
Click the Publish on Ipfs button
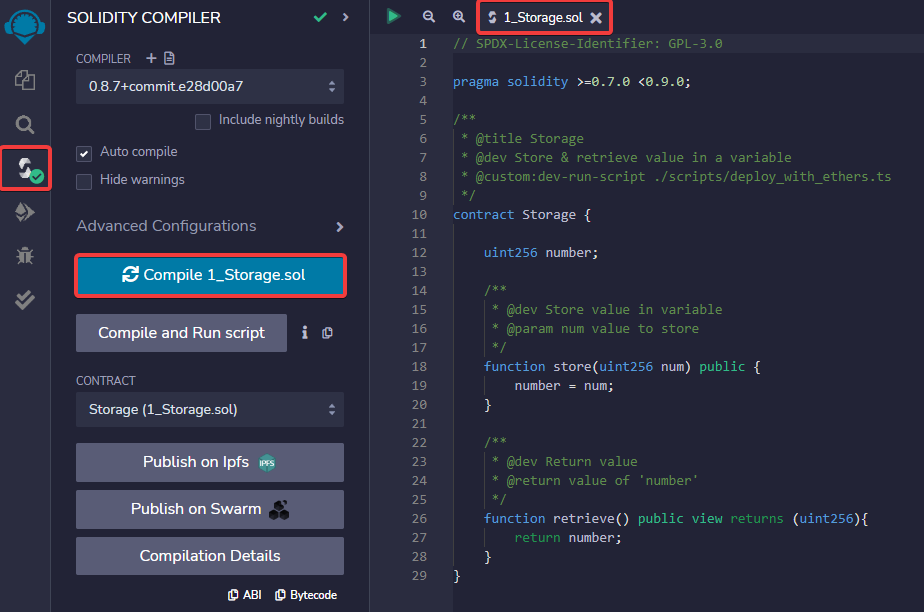[x=210, y=462]
